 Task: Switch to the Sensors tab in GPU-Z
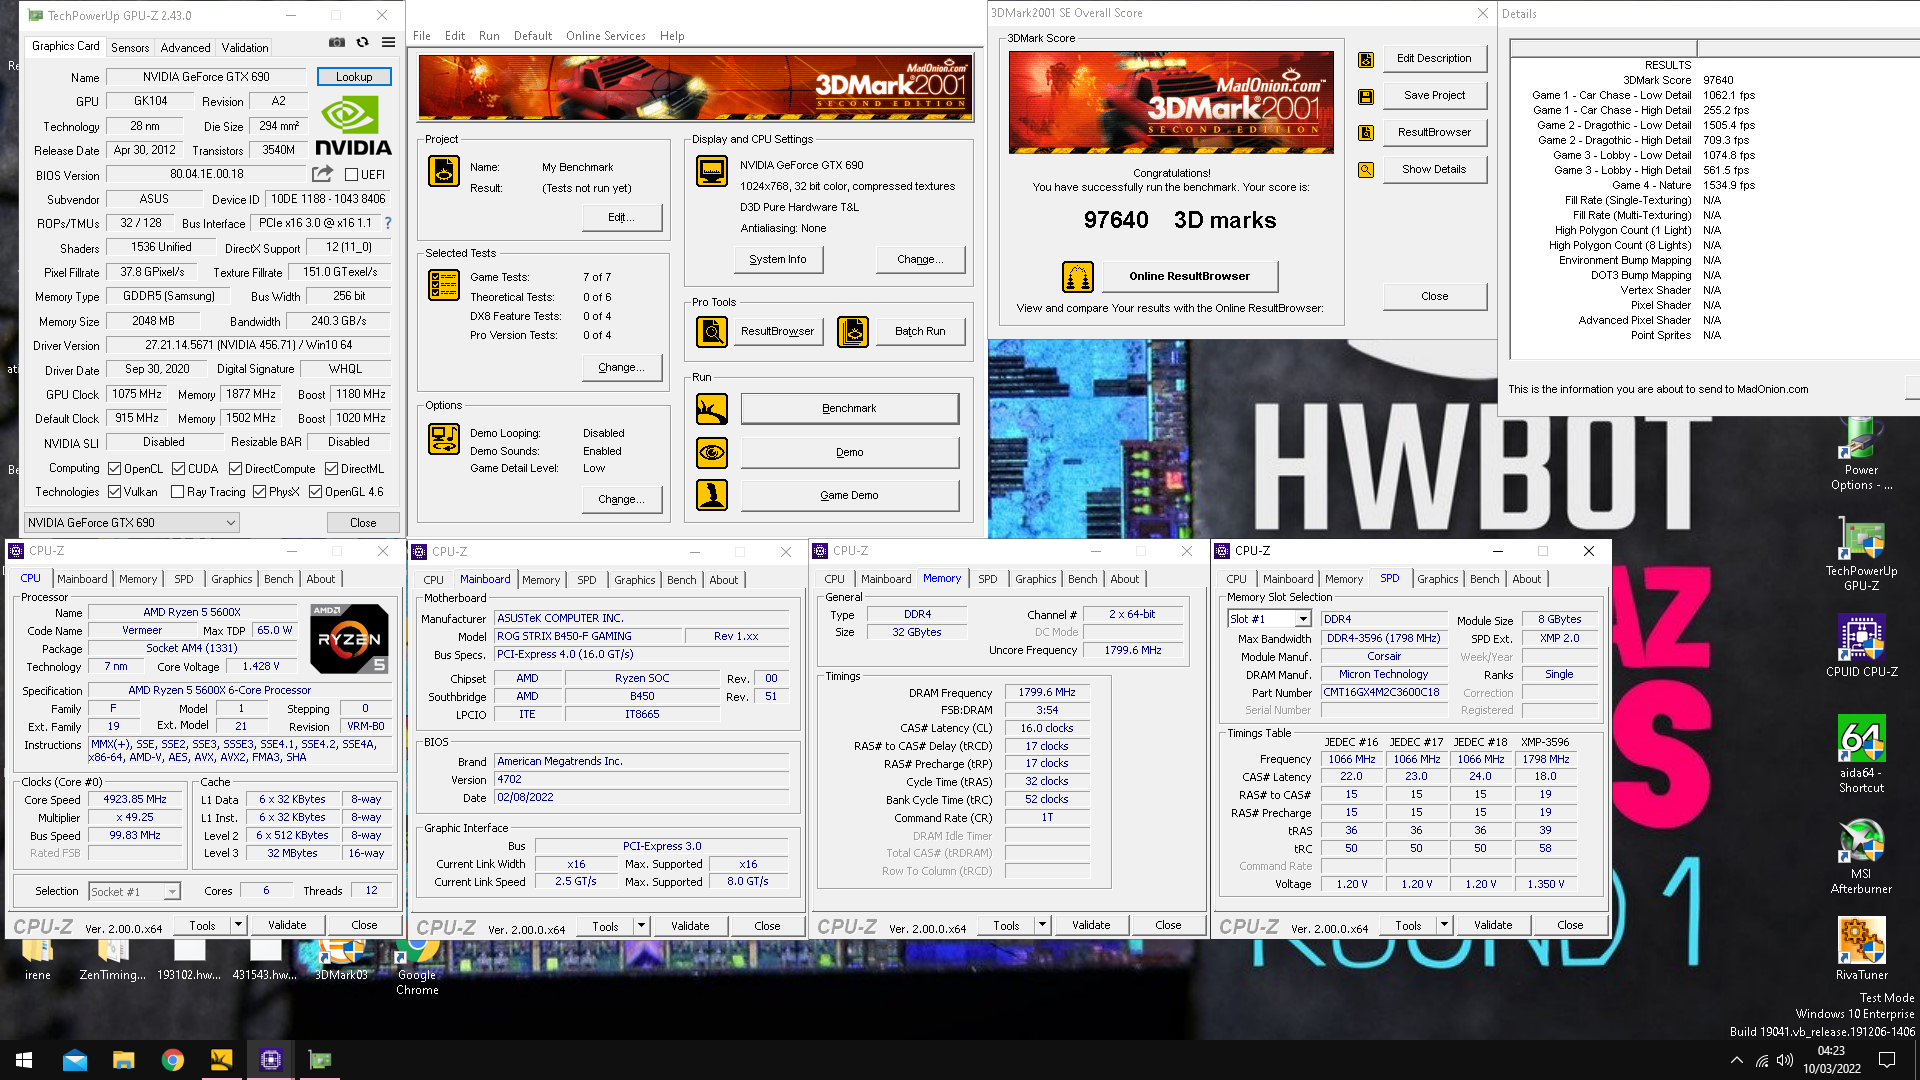click(x=130, y=48)
